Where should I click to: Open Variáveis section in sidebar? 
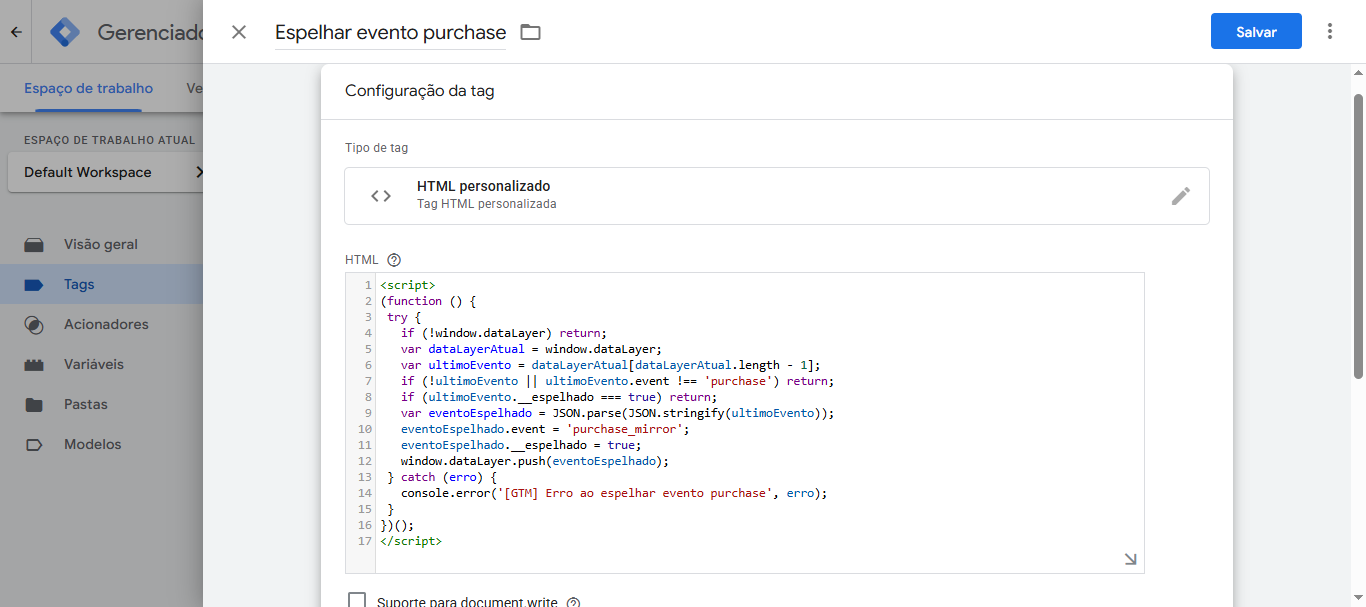(94, 364)
